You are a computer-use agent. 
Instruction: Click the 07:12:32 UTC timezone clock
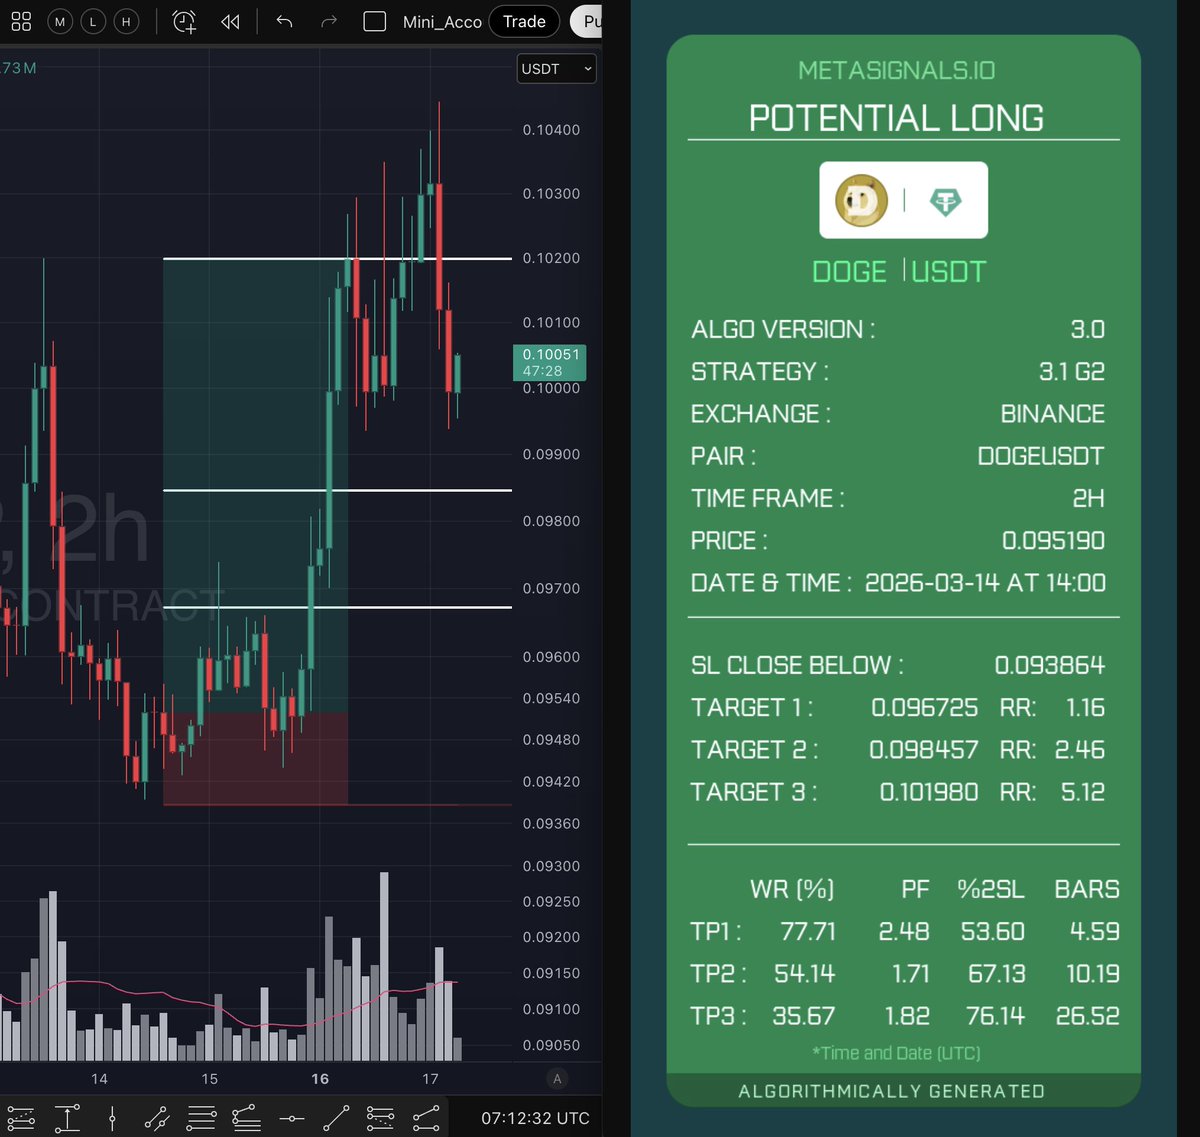pyautogui.click(x=535, y=1118)
